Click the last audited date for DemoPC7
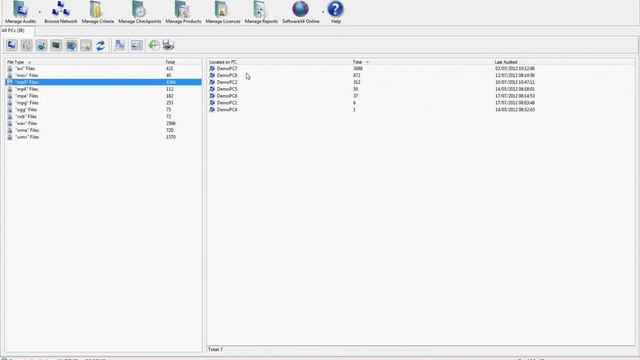This screenshot has height=360, width=640. pos(515,69)
